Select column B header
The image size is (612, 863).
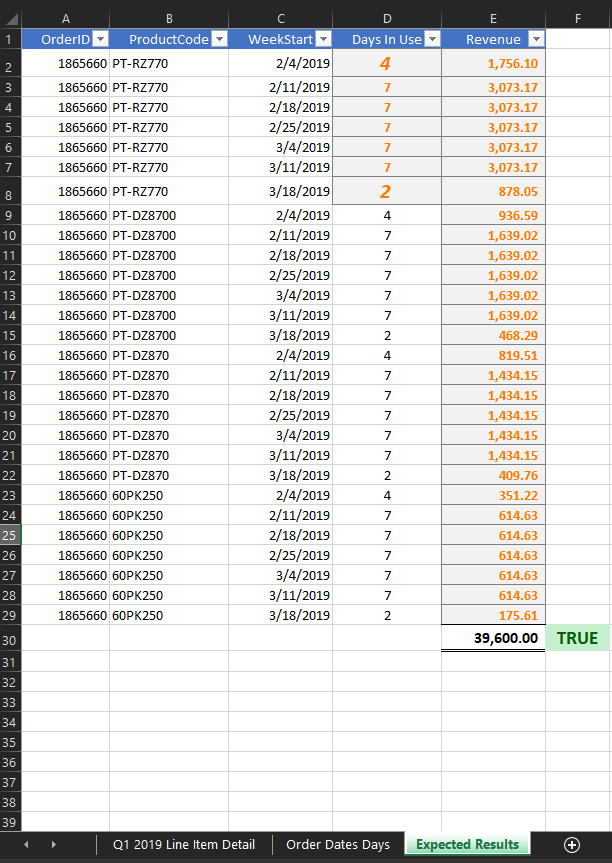click(169, 19)
